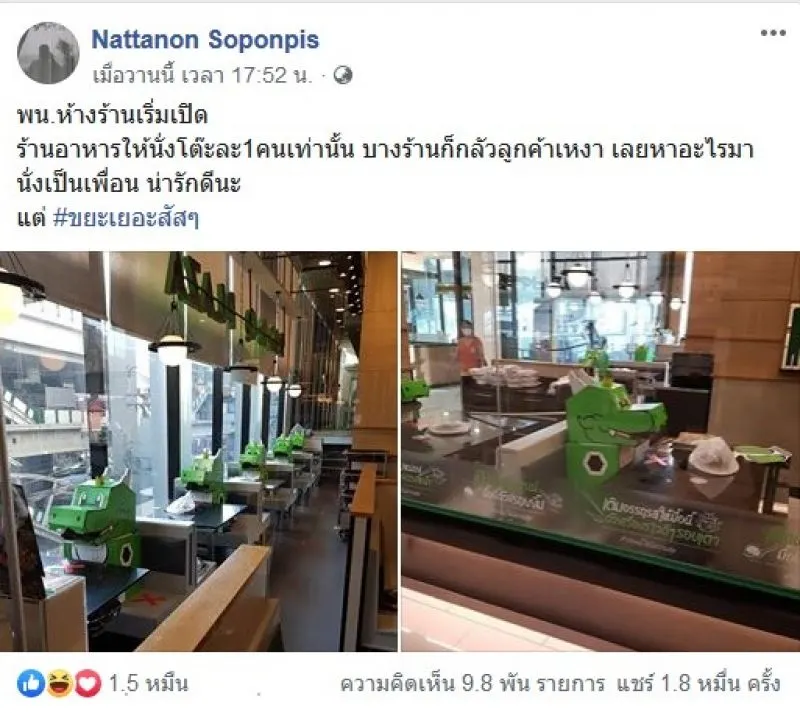Open the 1.8 หมื่น shares list

pyautogui.click(x=698, y=683)
